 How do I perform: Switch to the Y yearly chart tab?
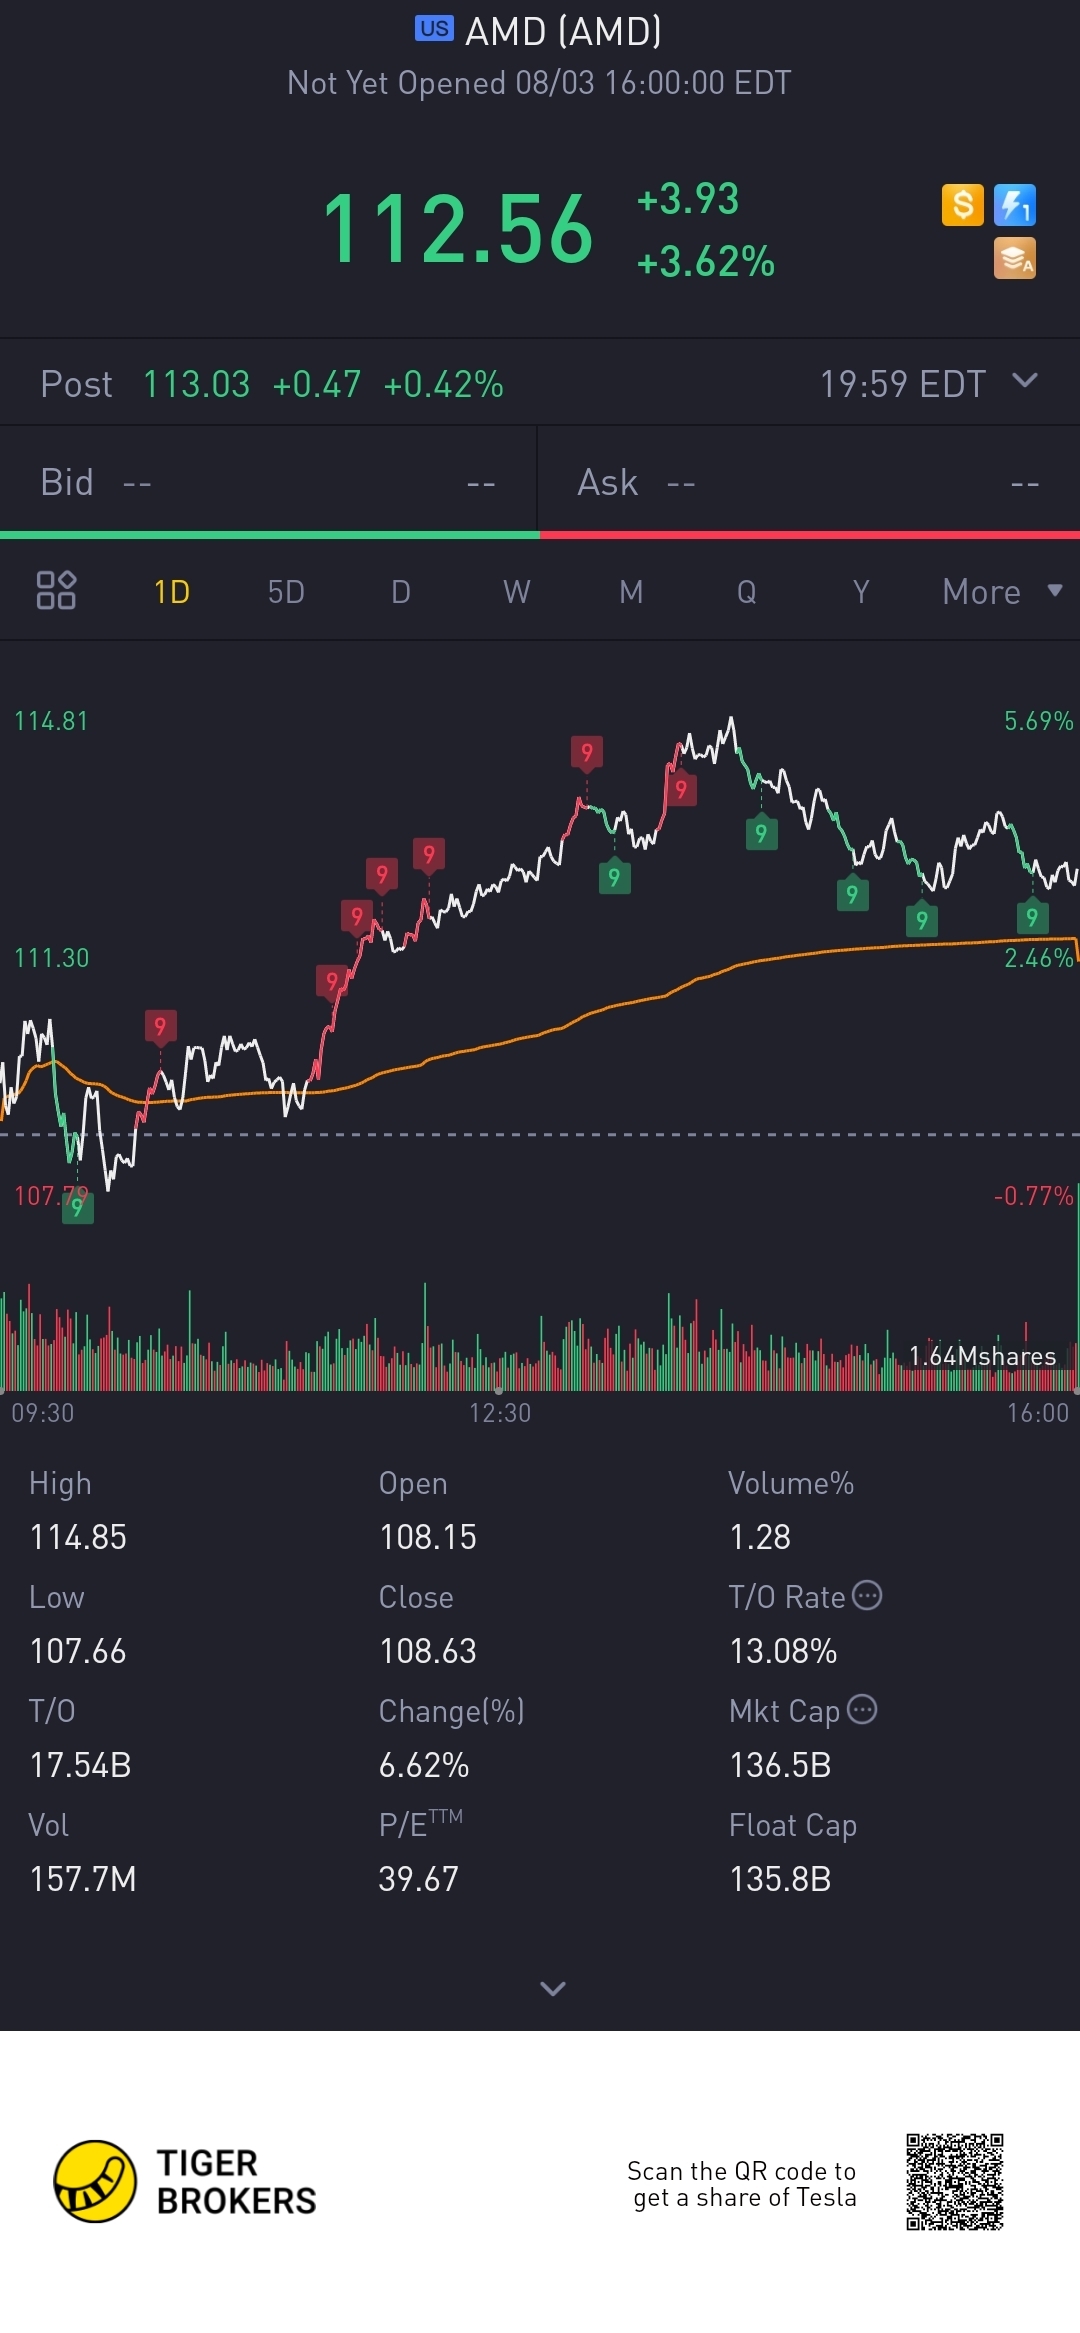pos(861,592)
